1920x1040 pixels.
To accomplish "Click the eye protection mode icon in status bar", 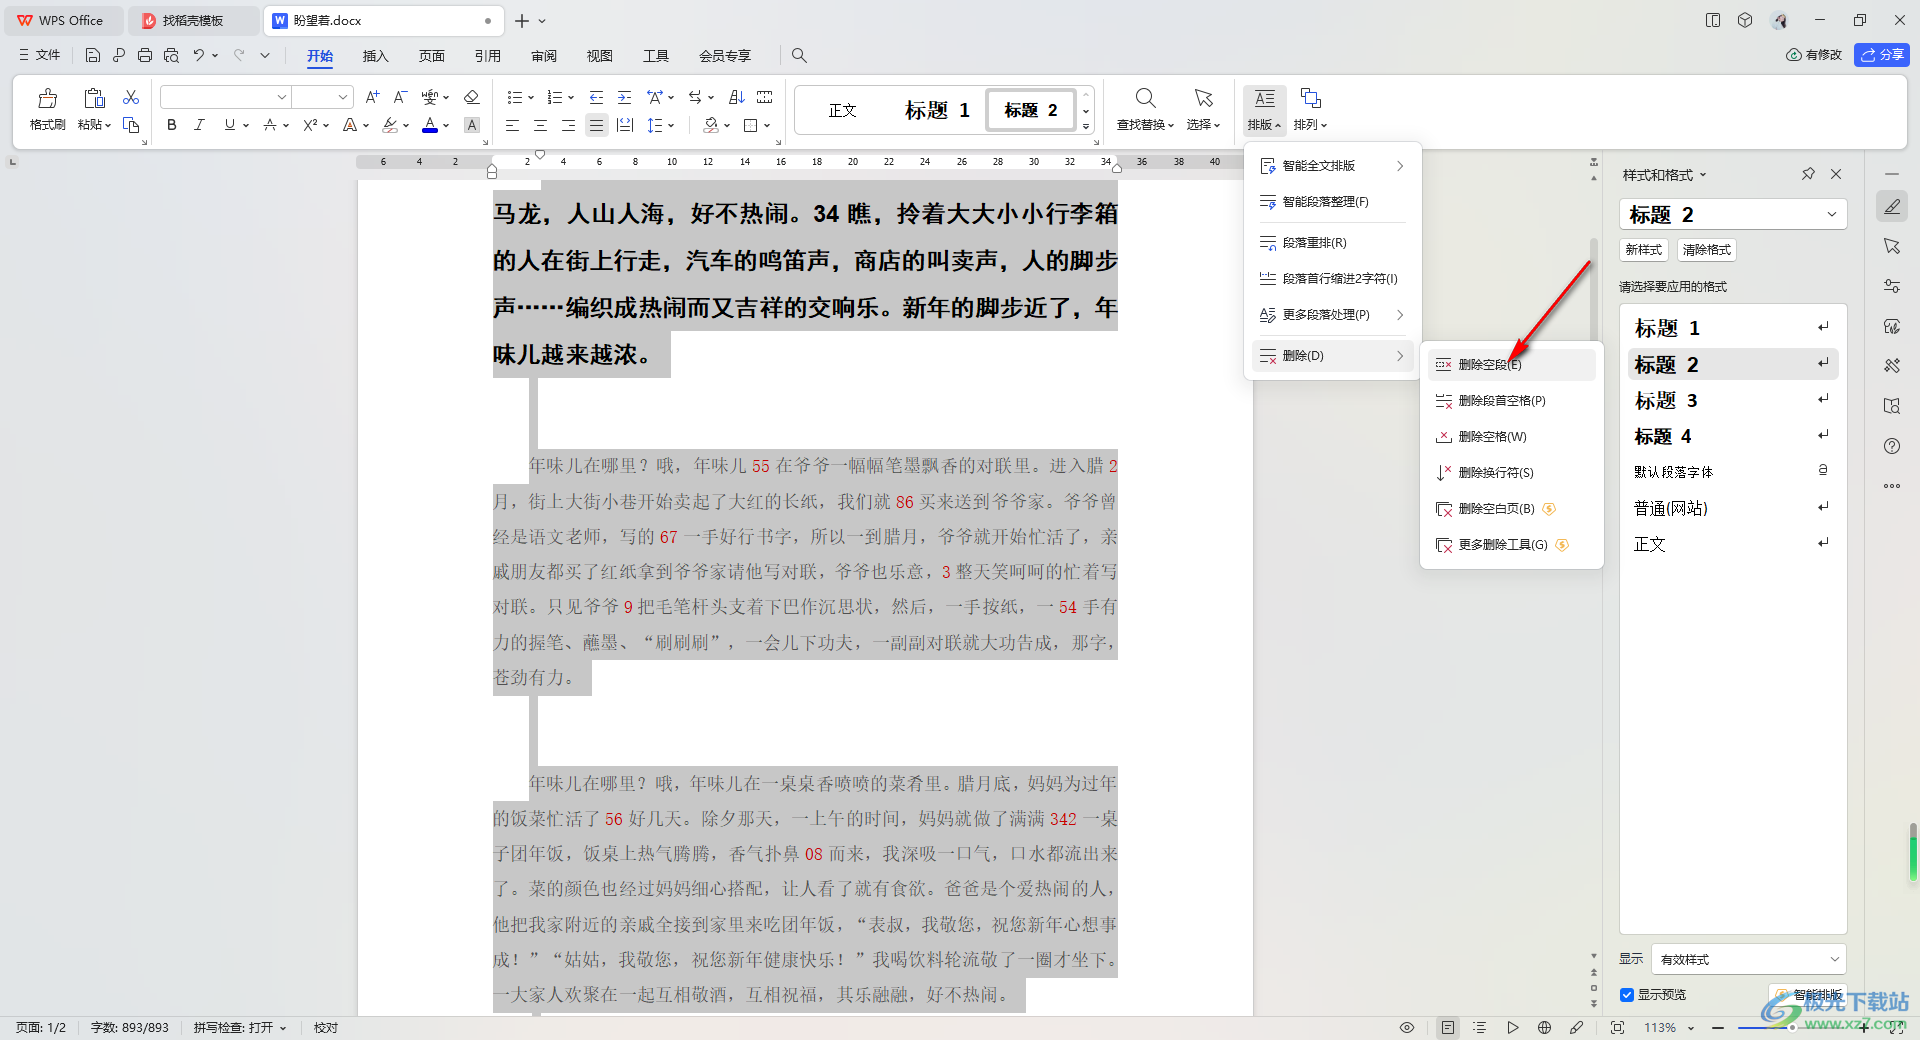I will tap(1407, 1028).
